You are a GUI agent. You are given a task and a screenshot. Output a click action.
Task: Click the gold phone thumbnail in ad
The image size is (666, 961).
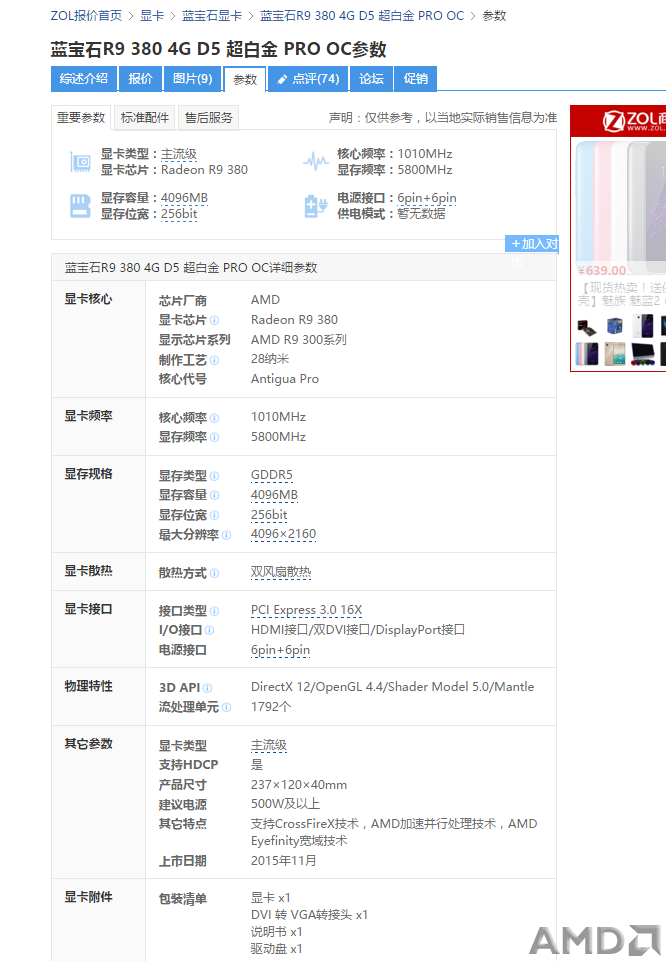615,354
